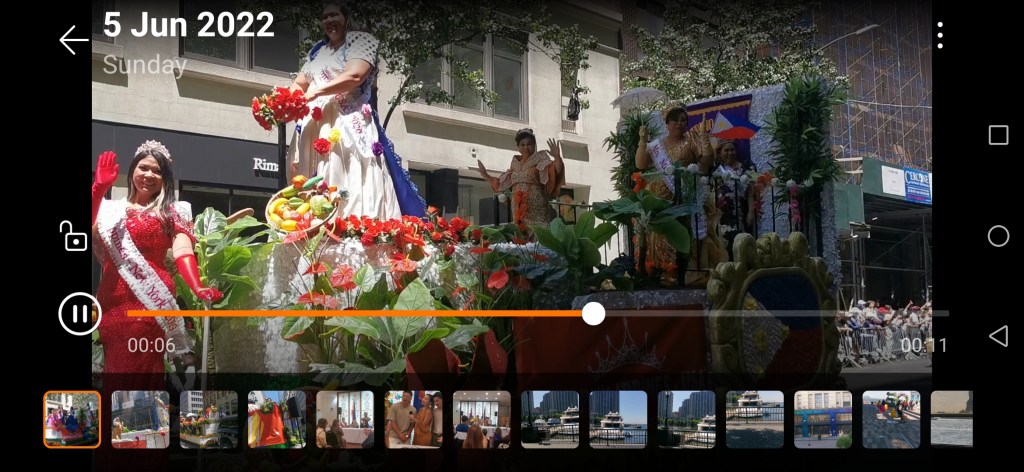This screenshot has height=472, width=1024.
Task: Open sixth thumbnail showing two men
Action: tap(413, 419)
